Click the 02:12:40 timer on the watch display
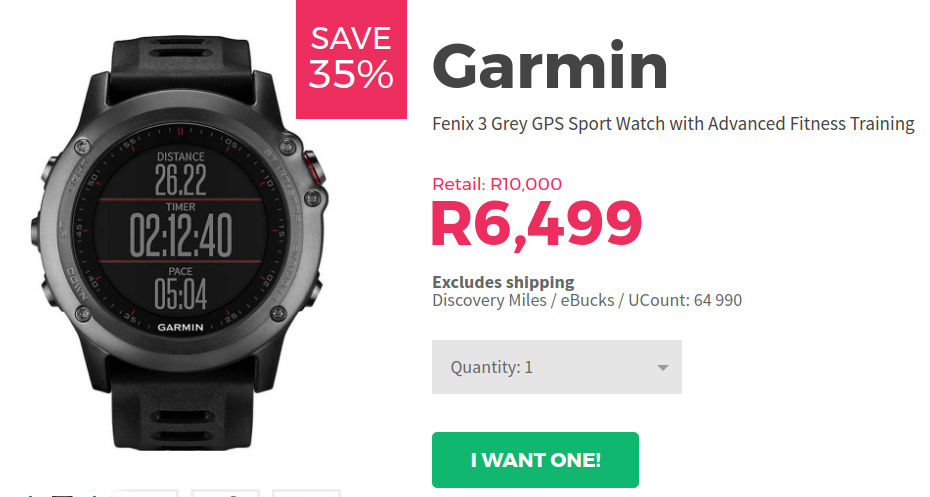 180,235
